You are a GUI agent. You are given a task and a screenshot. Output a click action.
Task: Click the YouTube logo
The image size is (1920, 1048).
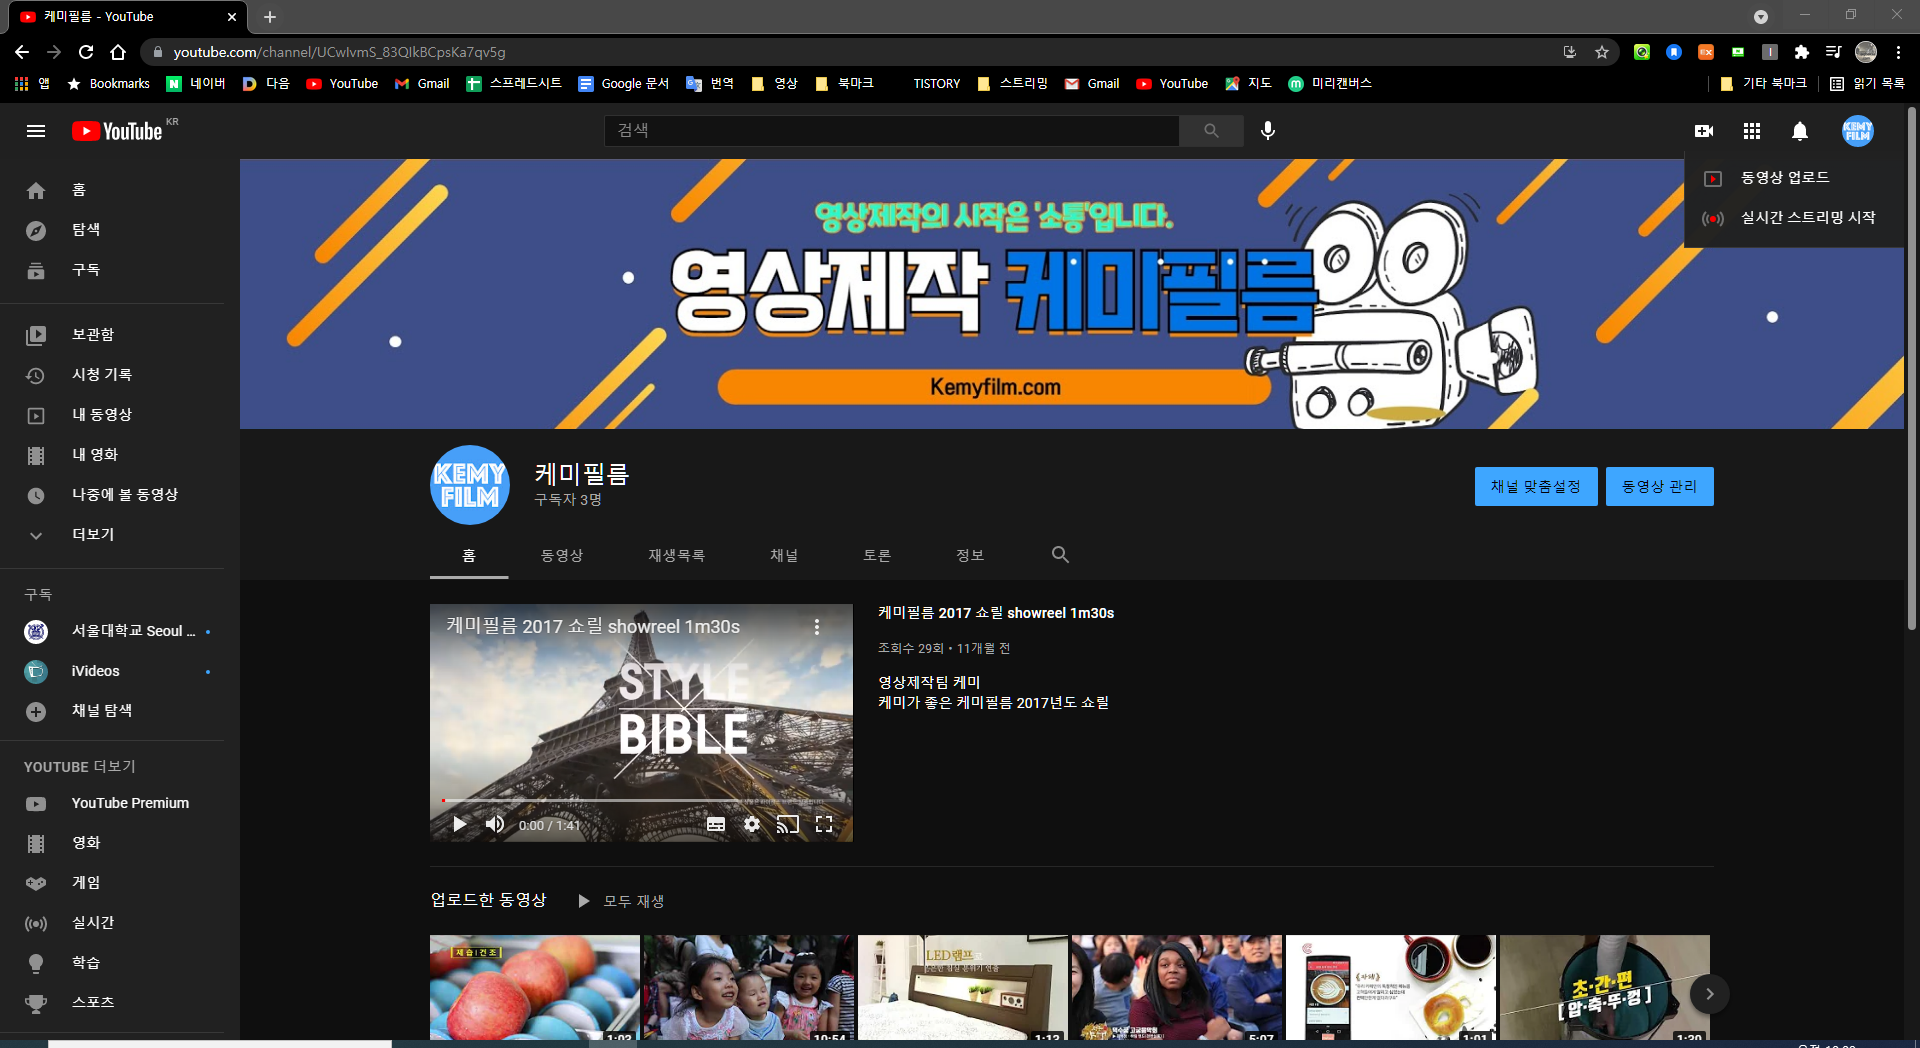(x=117, y=131)
